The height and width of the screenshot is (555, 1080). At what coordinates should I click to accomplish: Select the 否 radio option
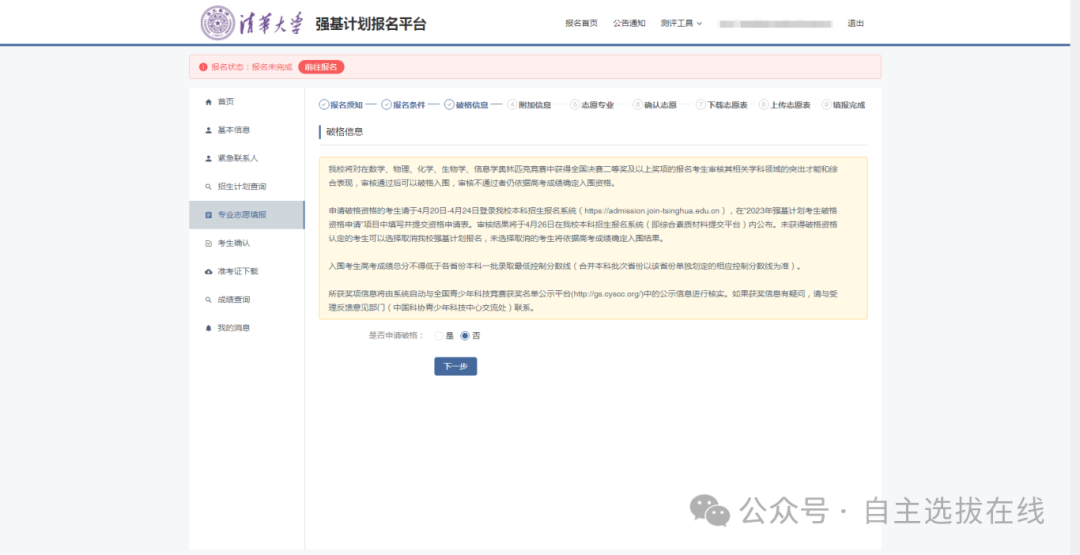[x=465, y=336]
